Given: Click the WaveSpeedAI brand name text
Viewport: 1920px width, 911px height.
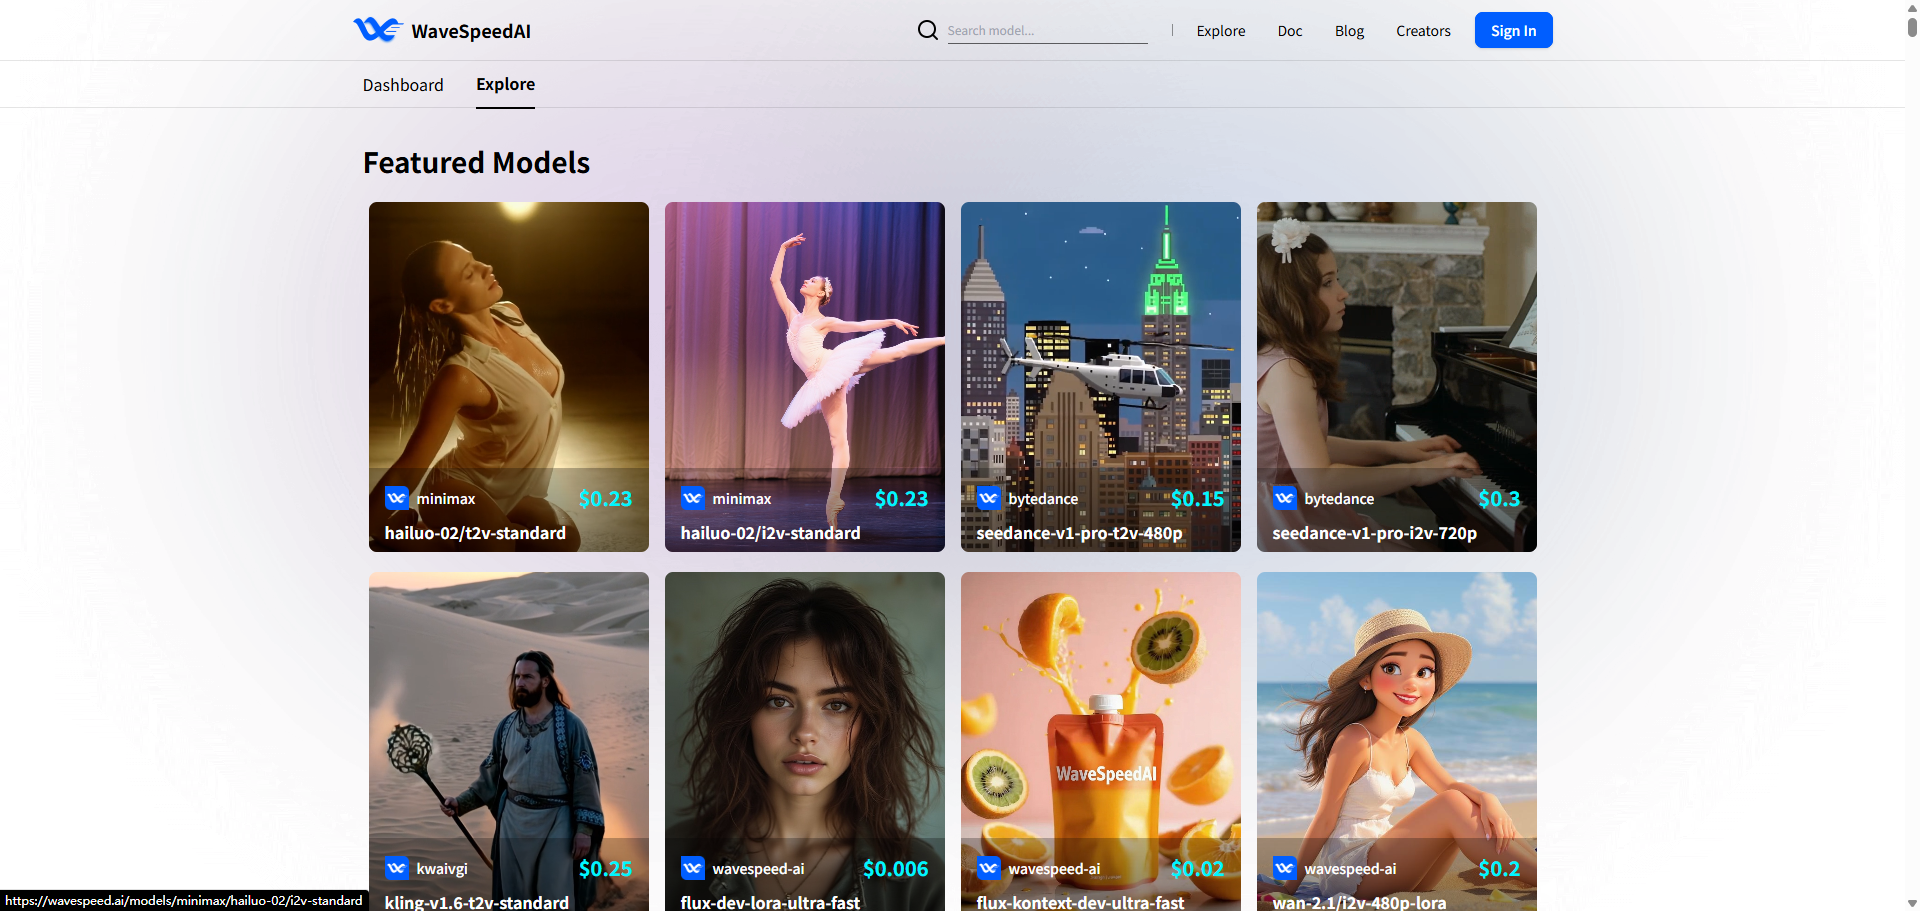Looking at the screenshot, I should [x=471, y=31].
